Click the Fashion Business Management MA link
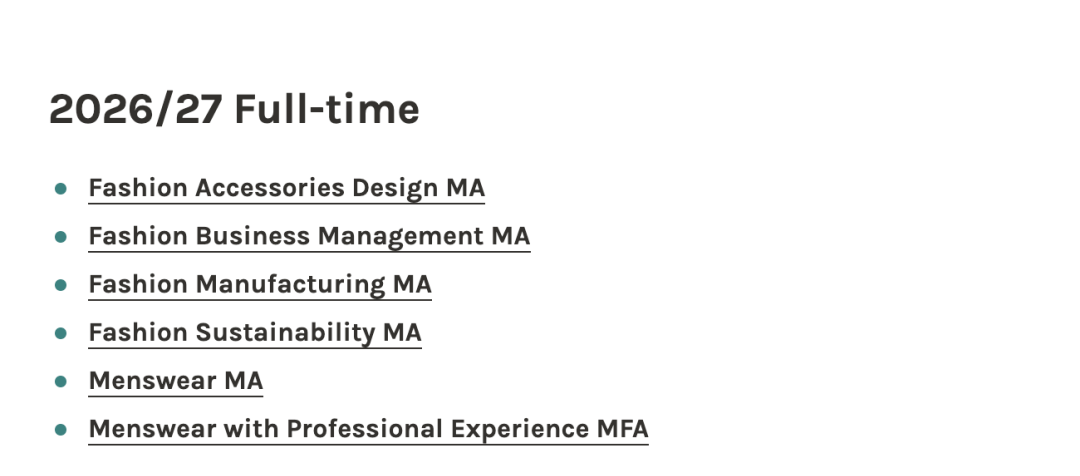 click(x=309, y=236)
